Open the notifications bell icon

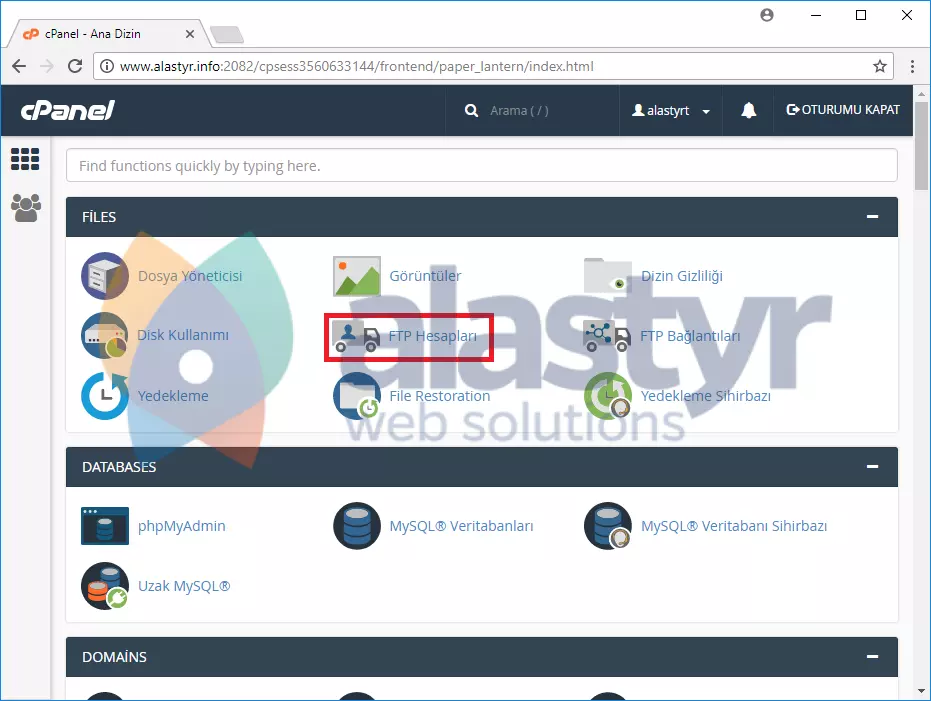pyautogui.click(x=748, y=111)
